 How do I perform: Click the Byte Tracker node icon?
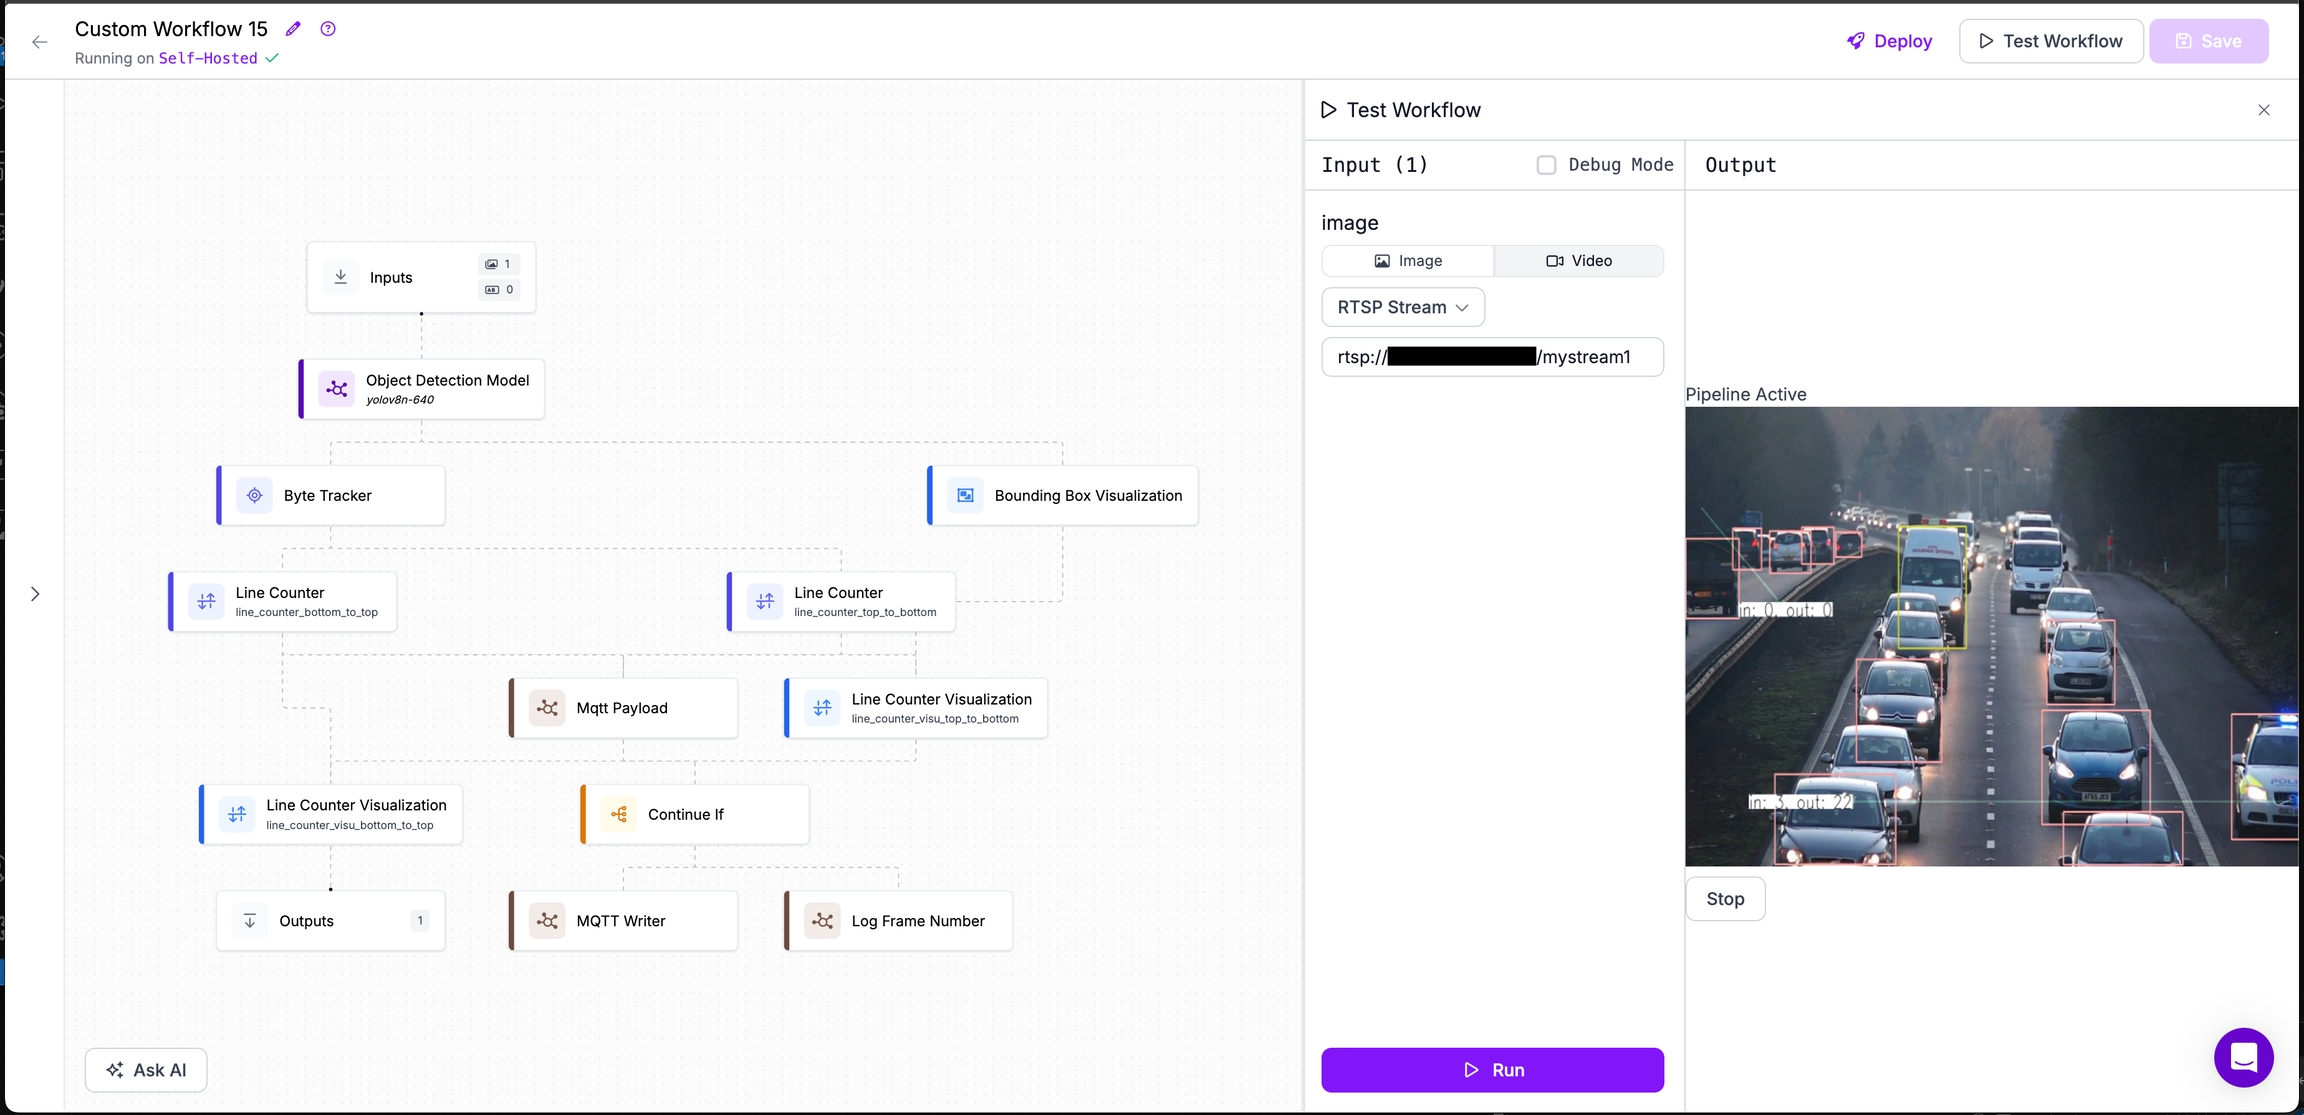[255, 495]
